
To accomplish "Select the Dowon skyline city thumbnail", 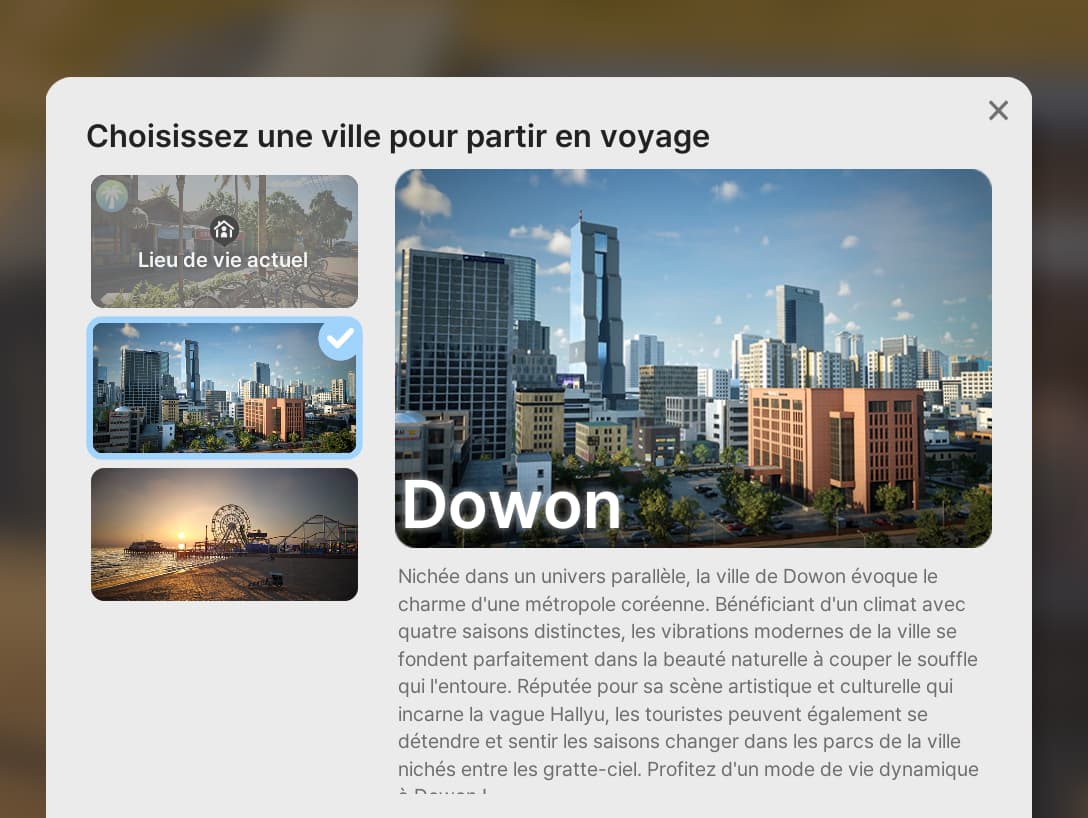I will [x=224, y=388].
